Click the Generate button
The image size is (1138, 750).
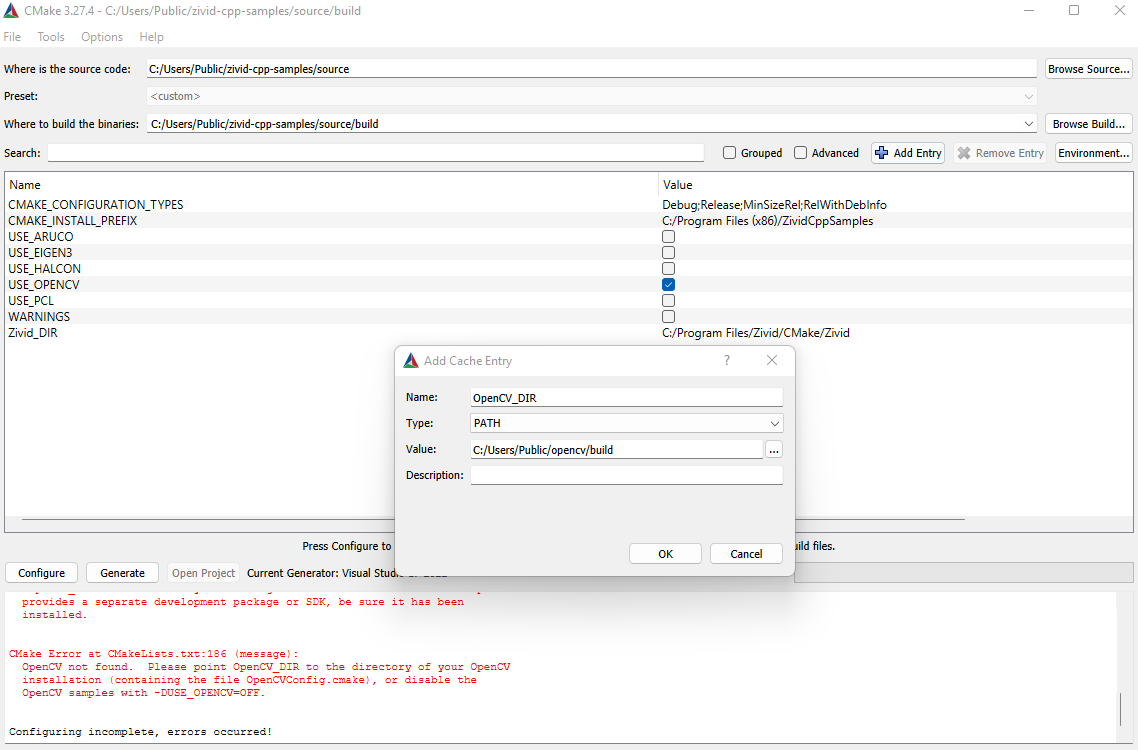pos(123,573)
